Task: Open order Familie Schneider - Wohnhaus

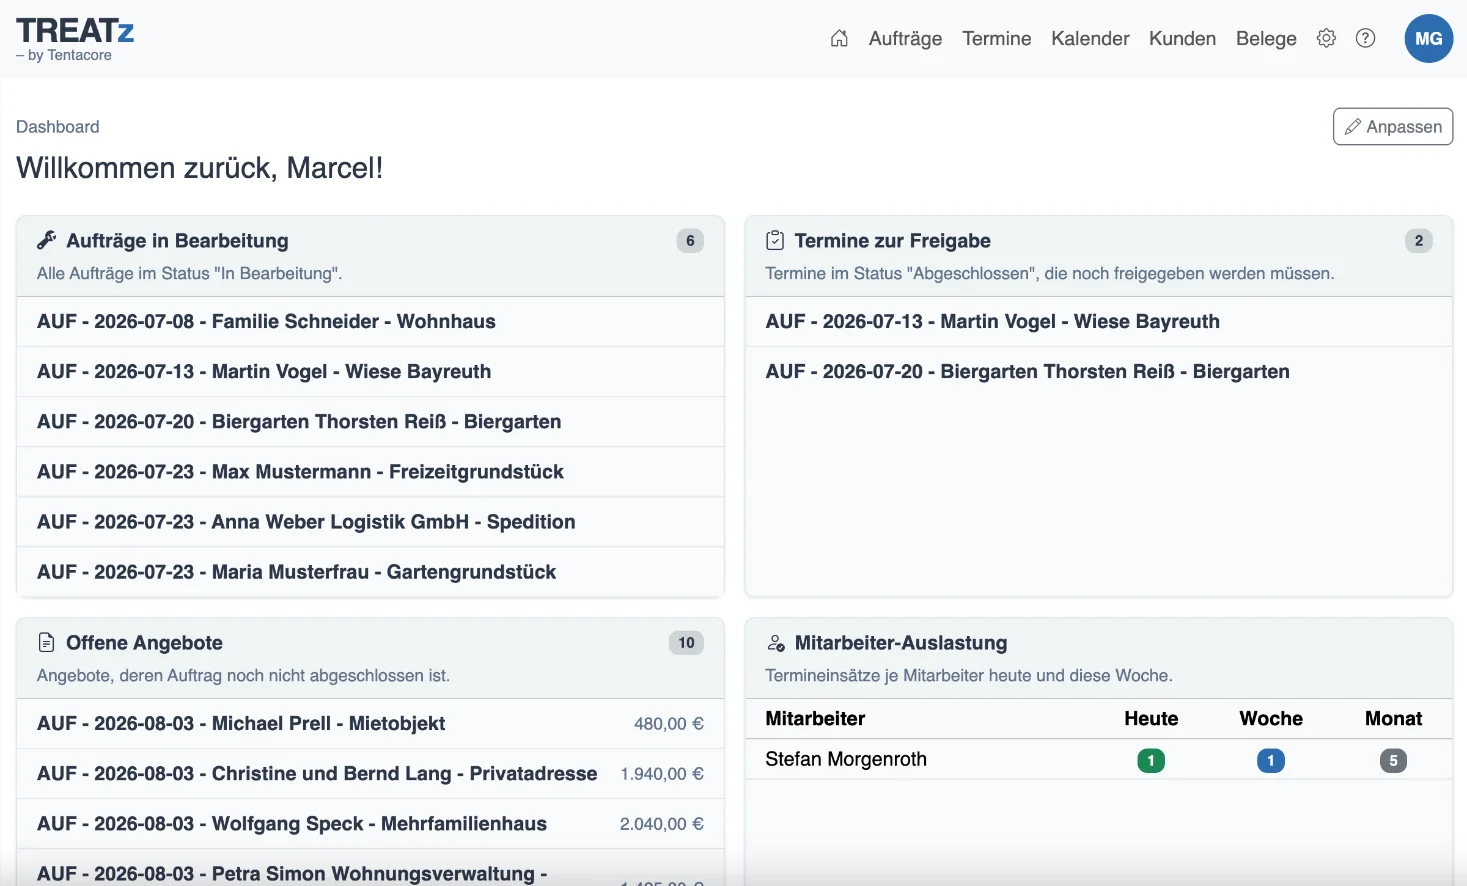Action: point(370,321)
